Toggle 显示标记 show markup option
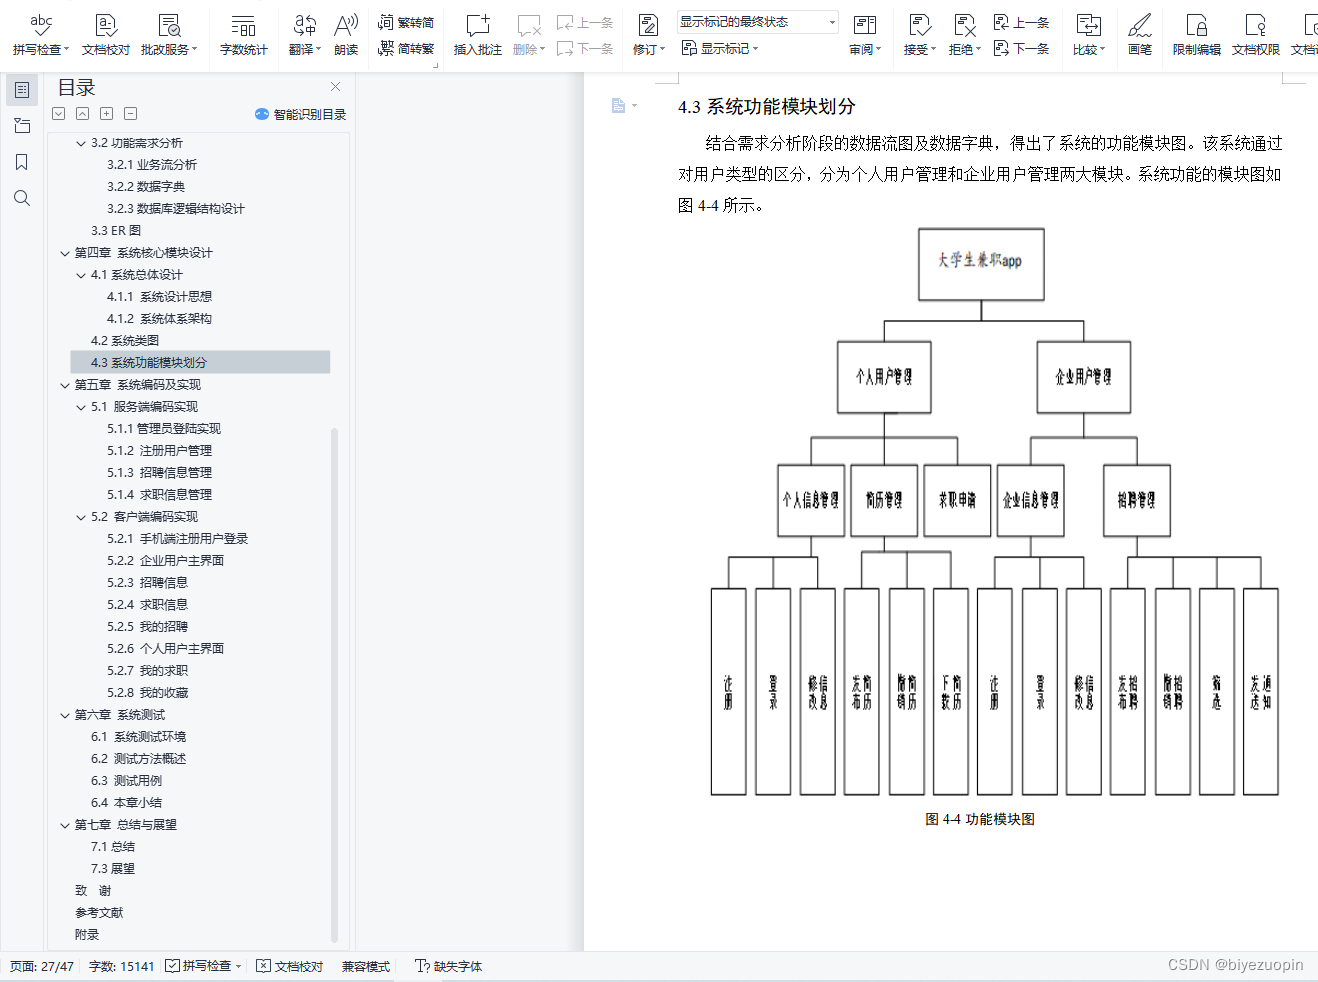This screenshot has width=1318, height=982. [719, 48]
